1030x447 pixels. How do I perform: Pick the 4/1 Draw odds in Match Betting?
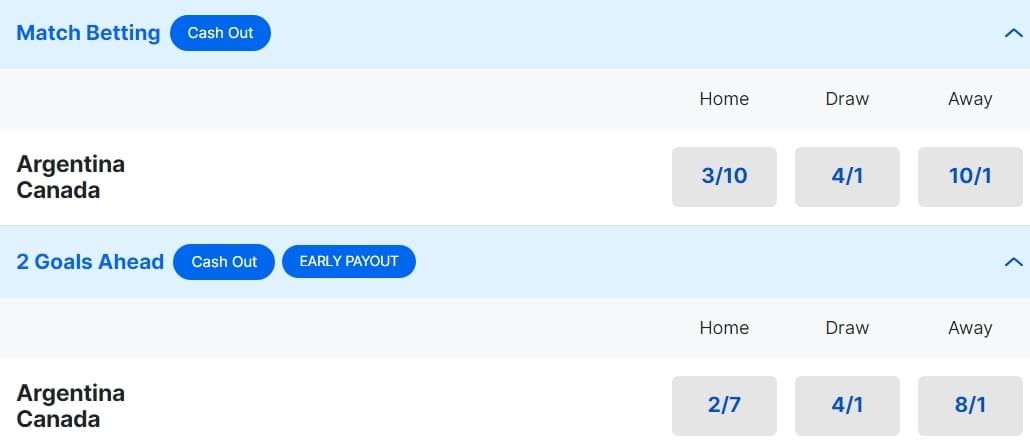(847, 177)
